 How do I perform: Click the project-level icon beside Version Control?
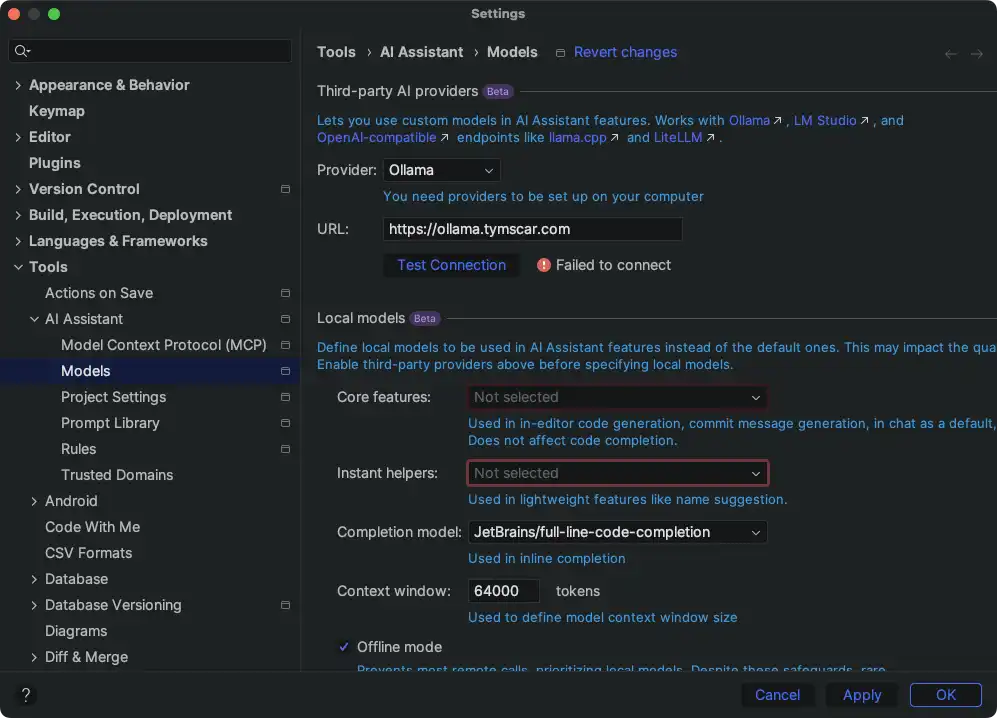pos(285,189)
